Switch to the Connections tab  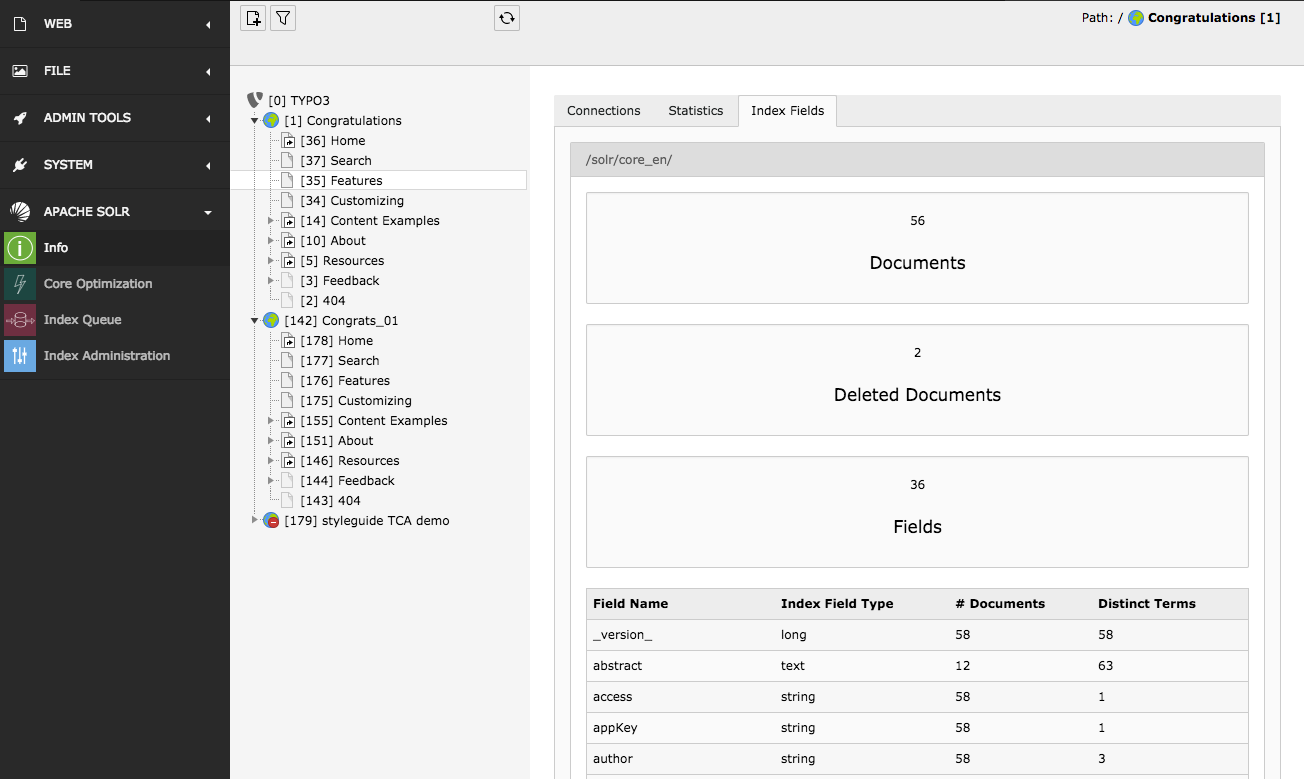(603, 111)
